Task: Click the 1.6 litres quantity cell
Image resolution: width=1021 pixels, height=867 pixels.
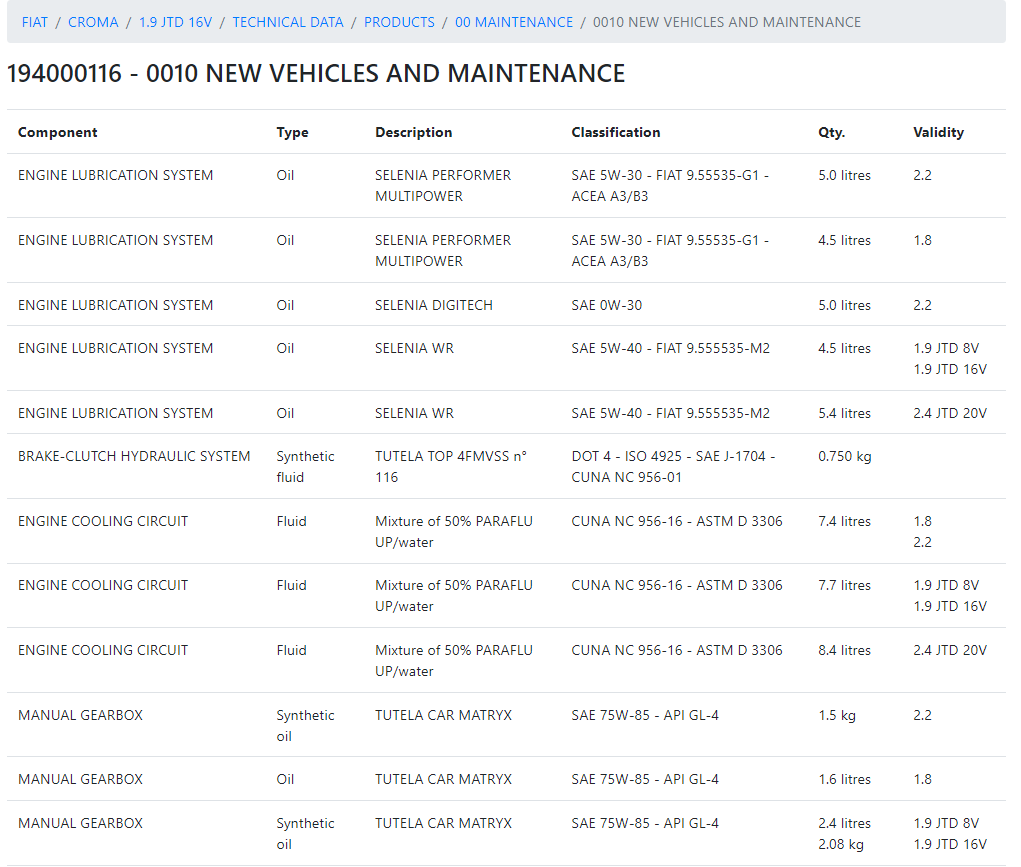Action: click(845, 779)
